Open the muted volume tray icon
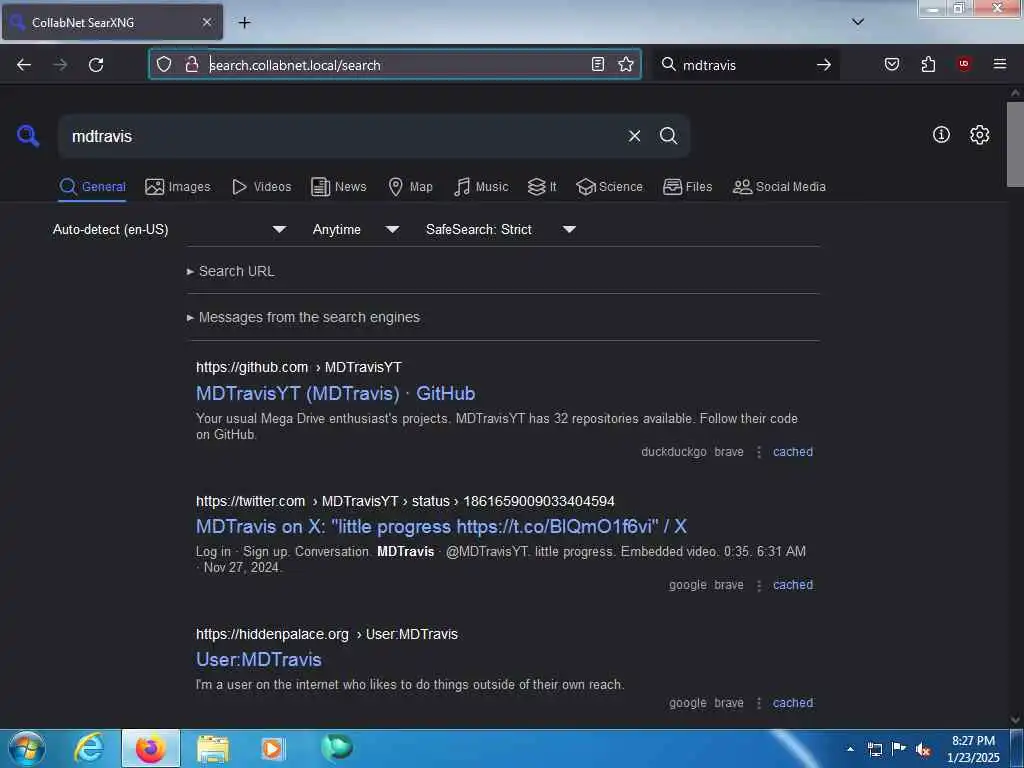 coord(923,749)
